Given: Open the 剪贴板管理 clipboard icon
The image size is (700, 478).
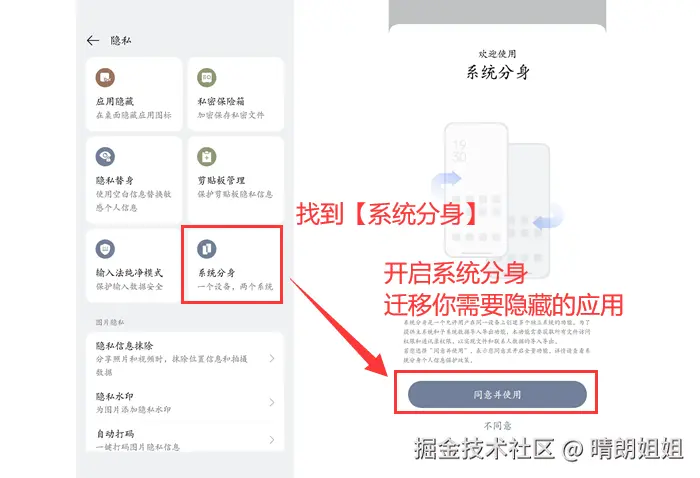Looking at the screenshot, I should click(207, 157).
